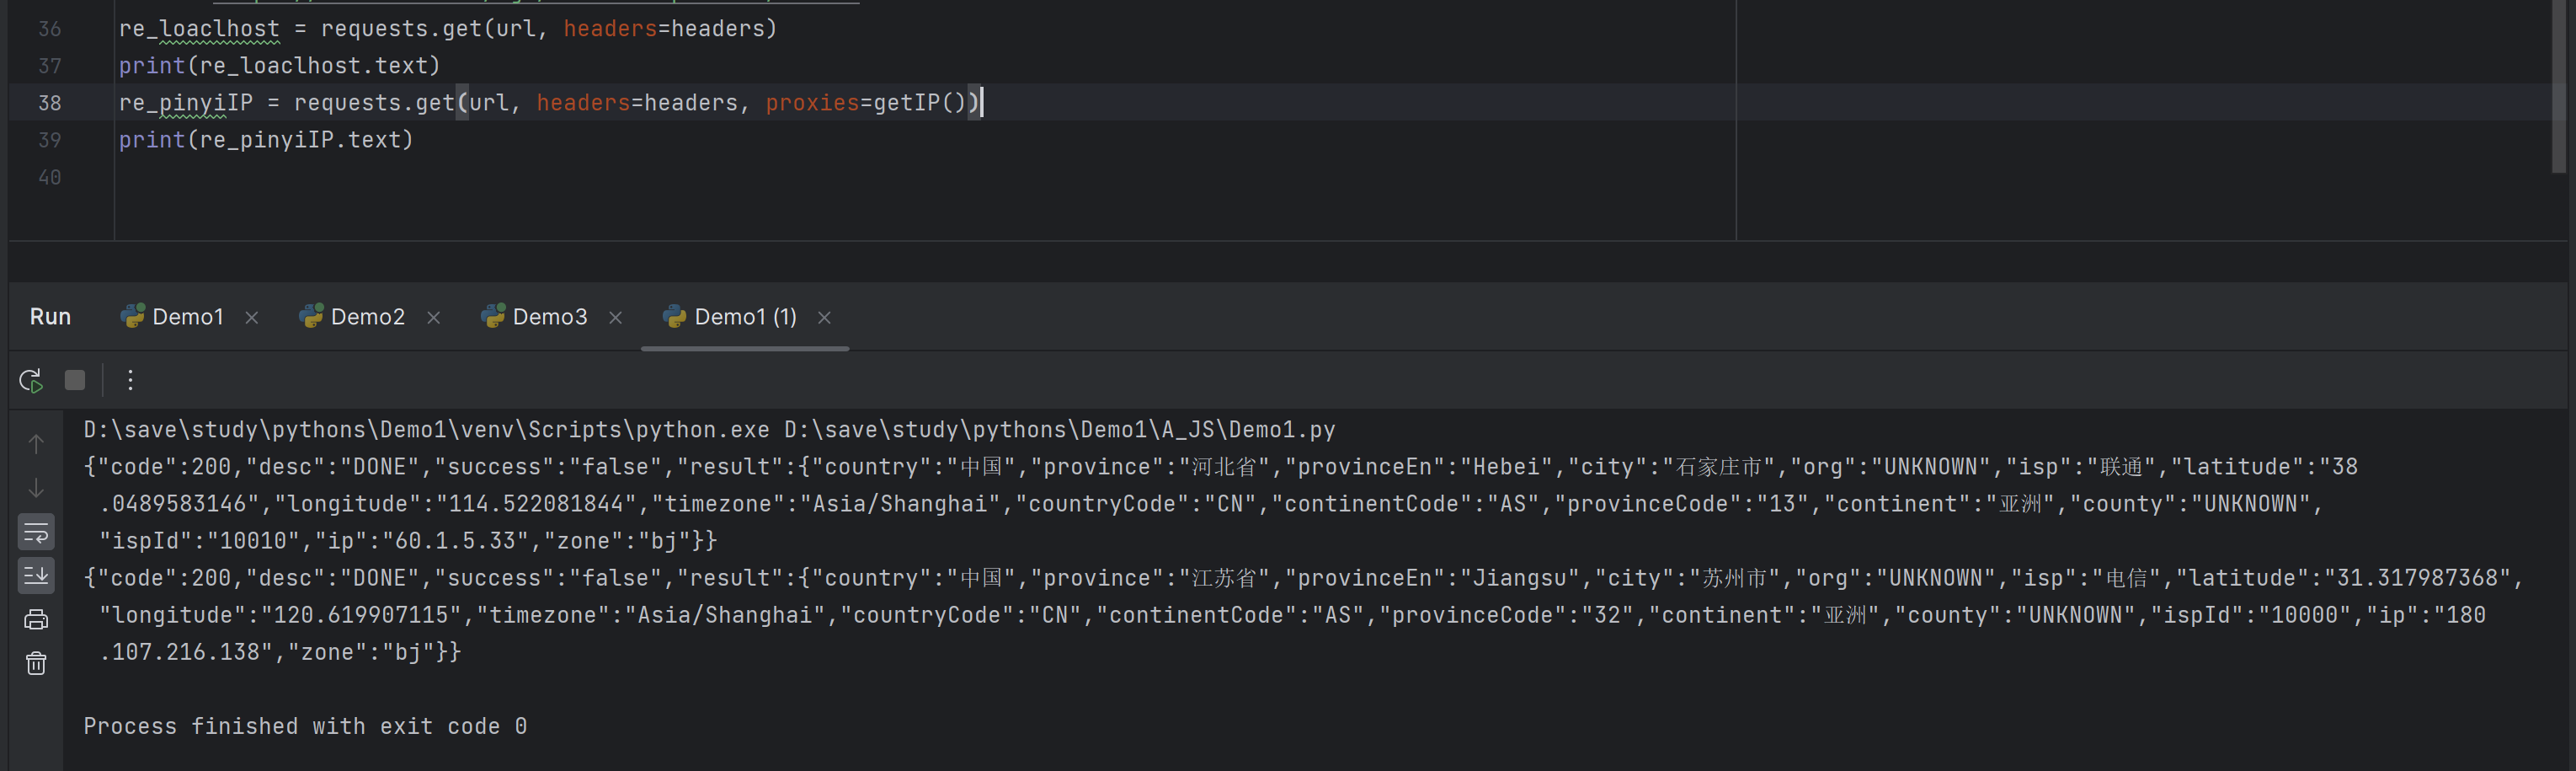
Task: Open the run toolbar more-options menu
Action: tap(130, 381)
